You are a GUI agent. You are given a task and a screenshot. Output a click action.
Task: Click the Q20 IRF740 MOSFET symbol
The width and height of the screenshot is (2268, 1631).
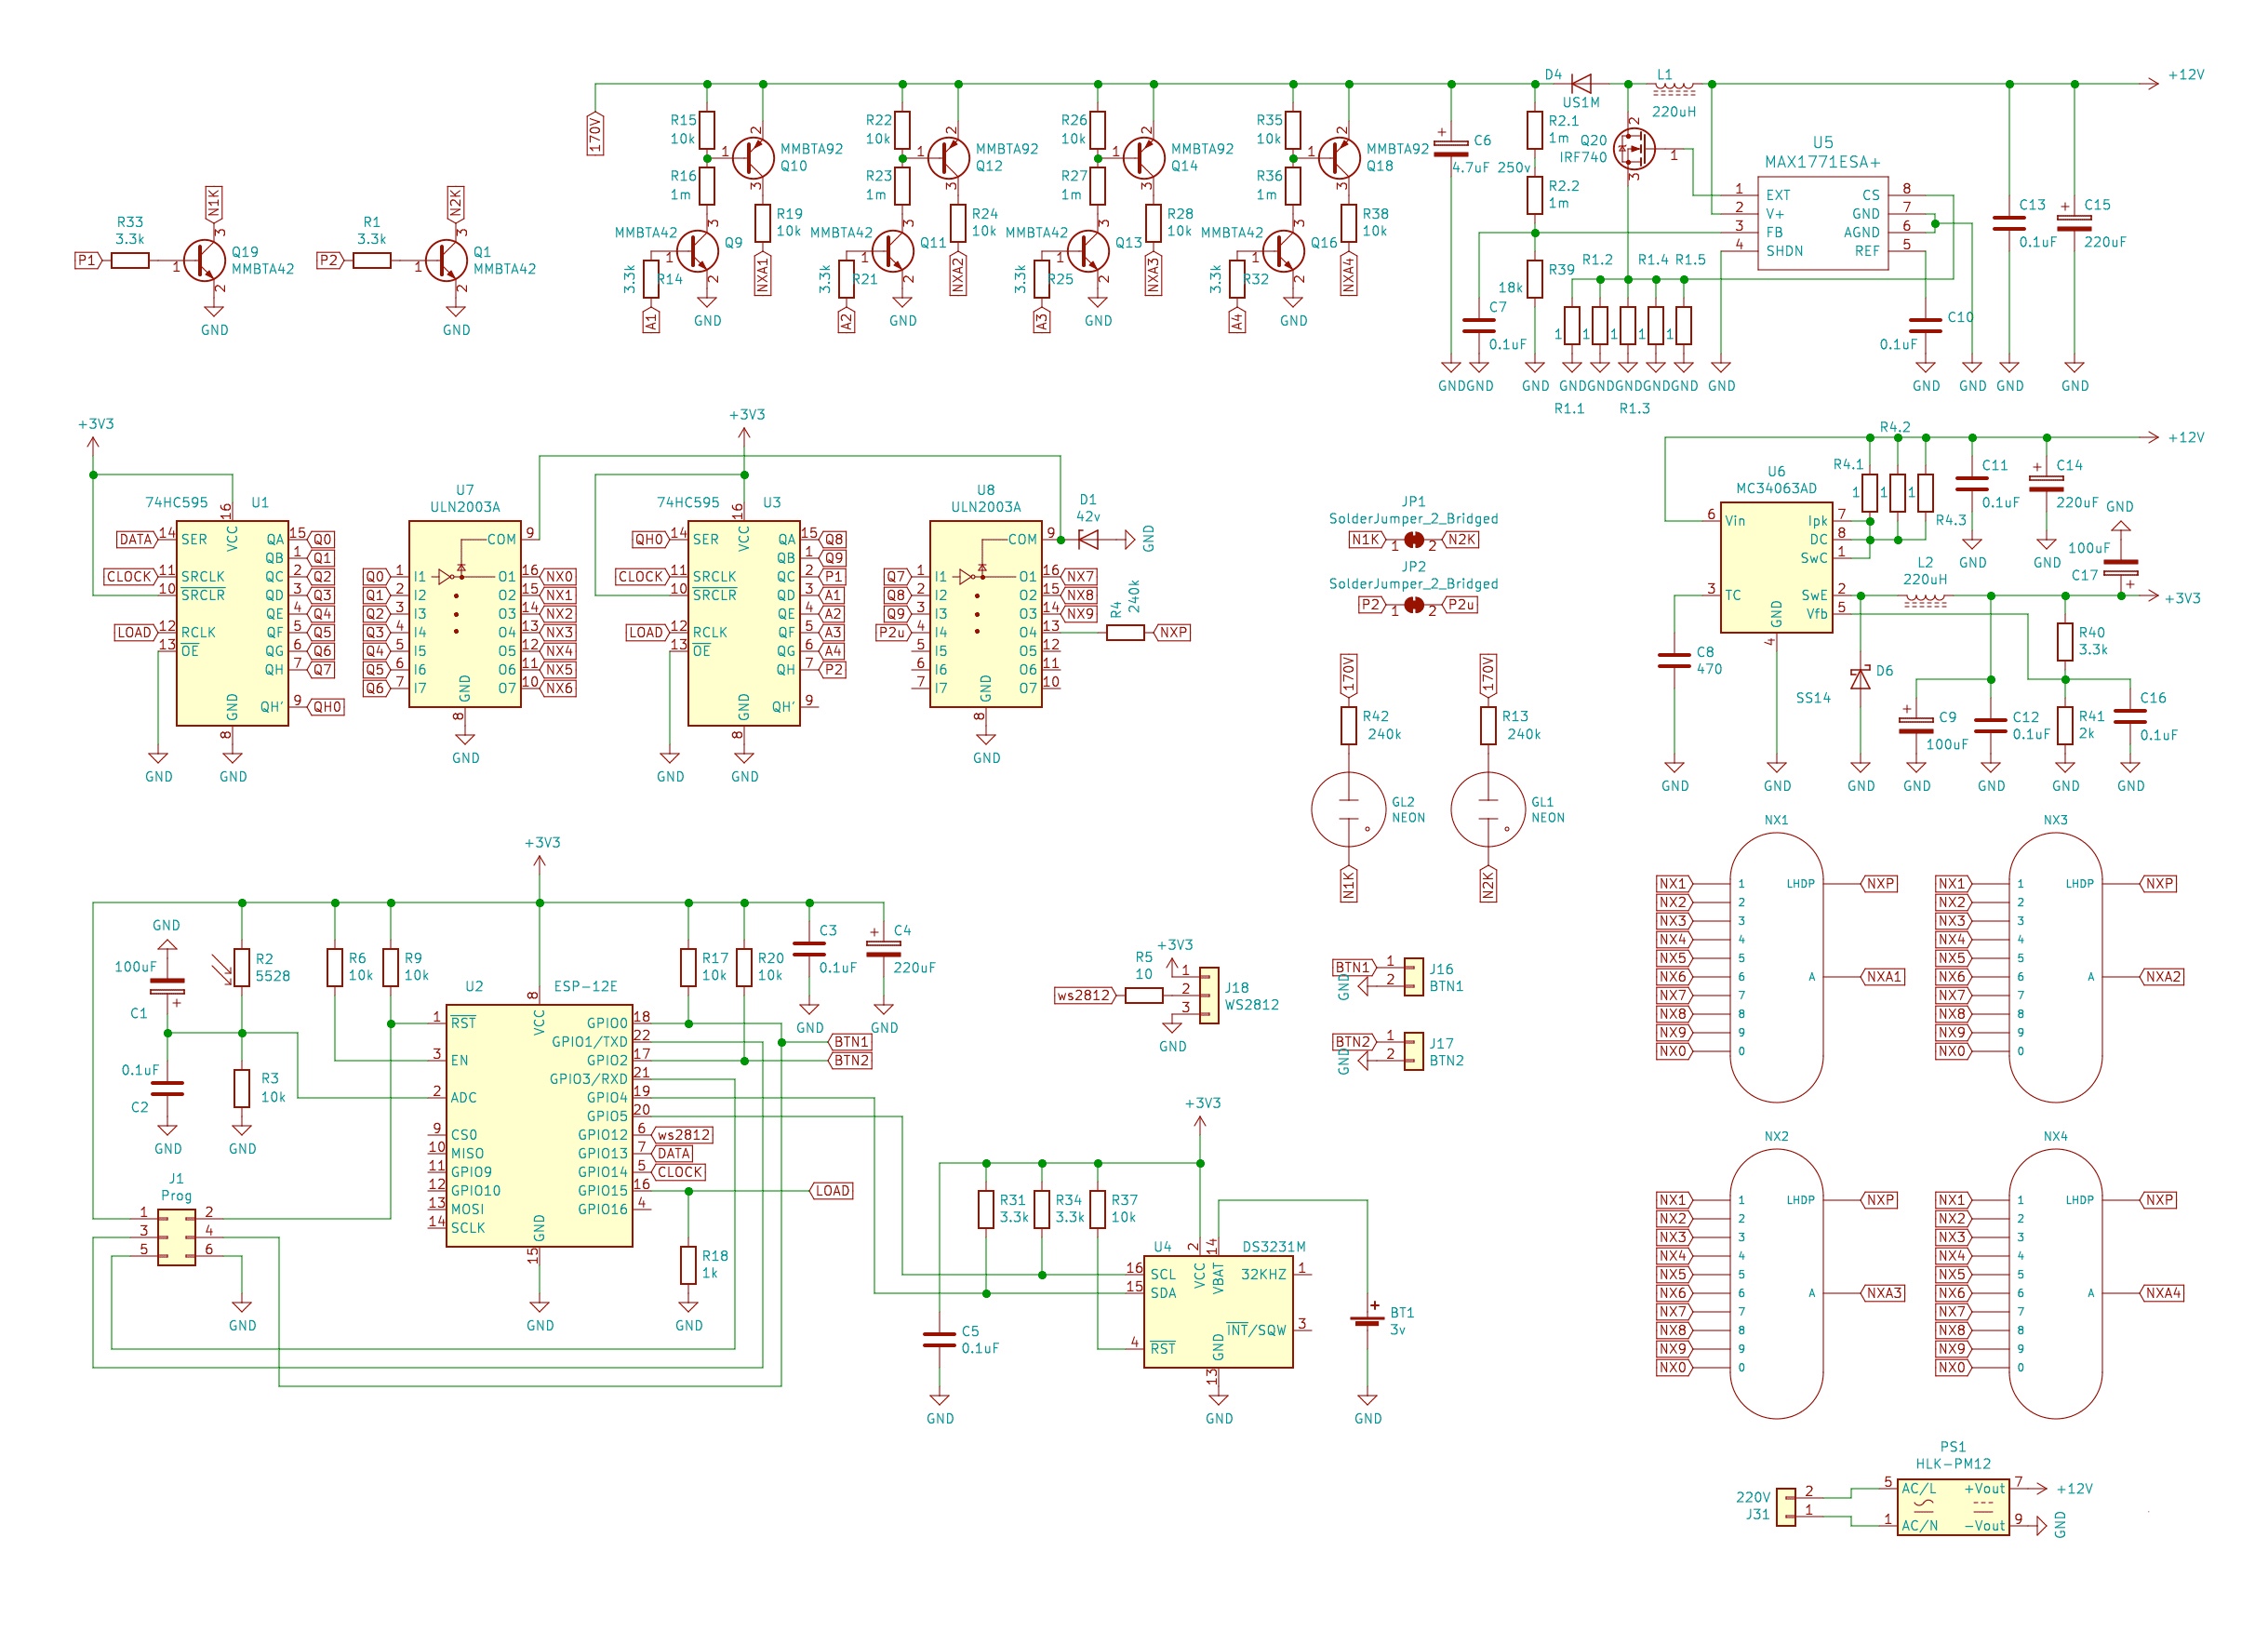1634,150
